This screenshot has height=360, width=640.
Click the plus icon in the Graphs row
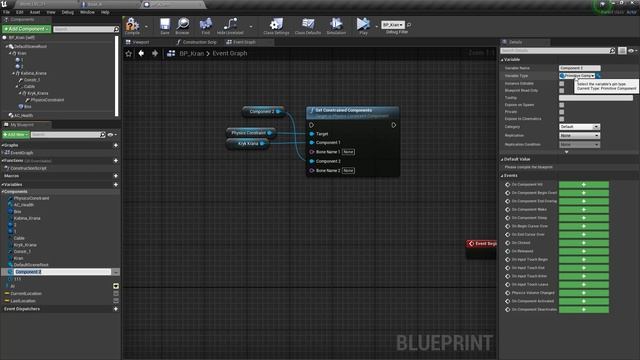click(x=116, y=145)
